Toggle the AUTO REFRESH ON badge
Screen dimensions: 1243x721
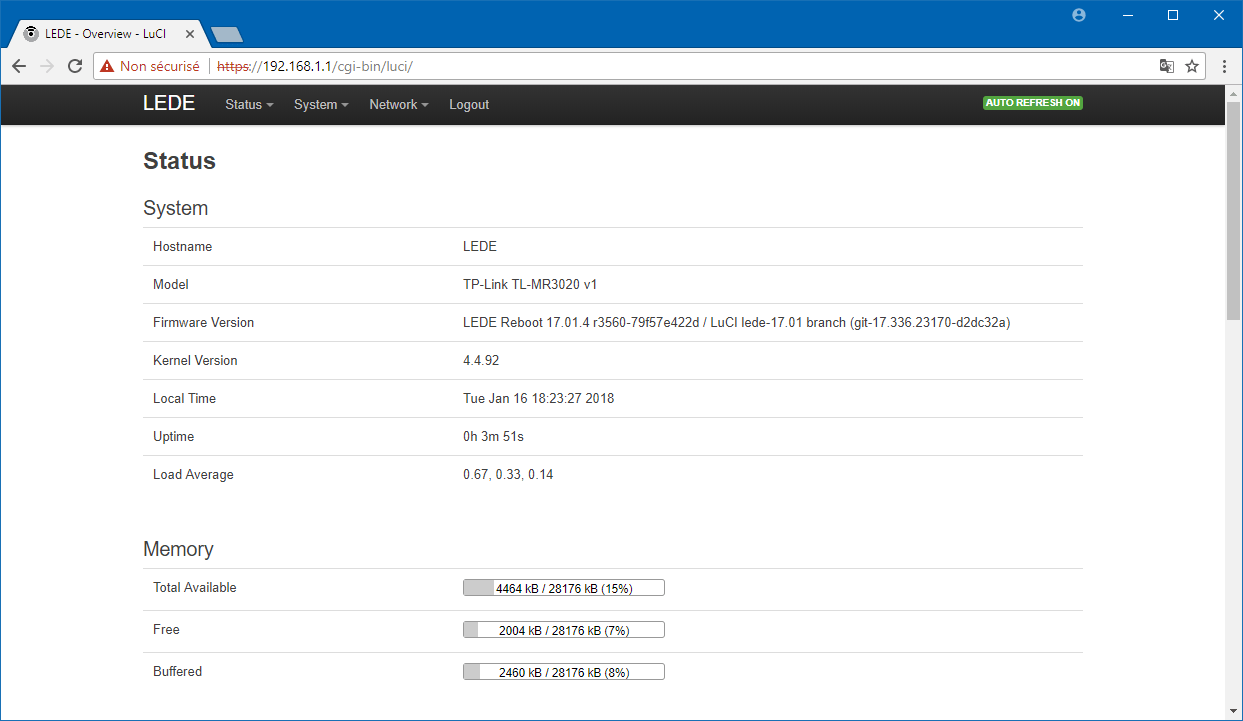[1033, 103]
